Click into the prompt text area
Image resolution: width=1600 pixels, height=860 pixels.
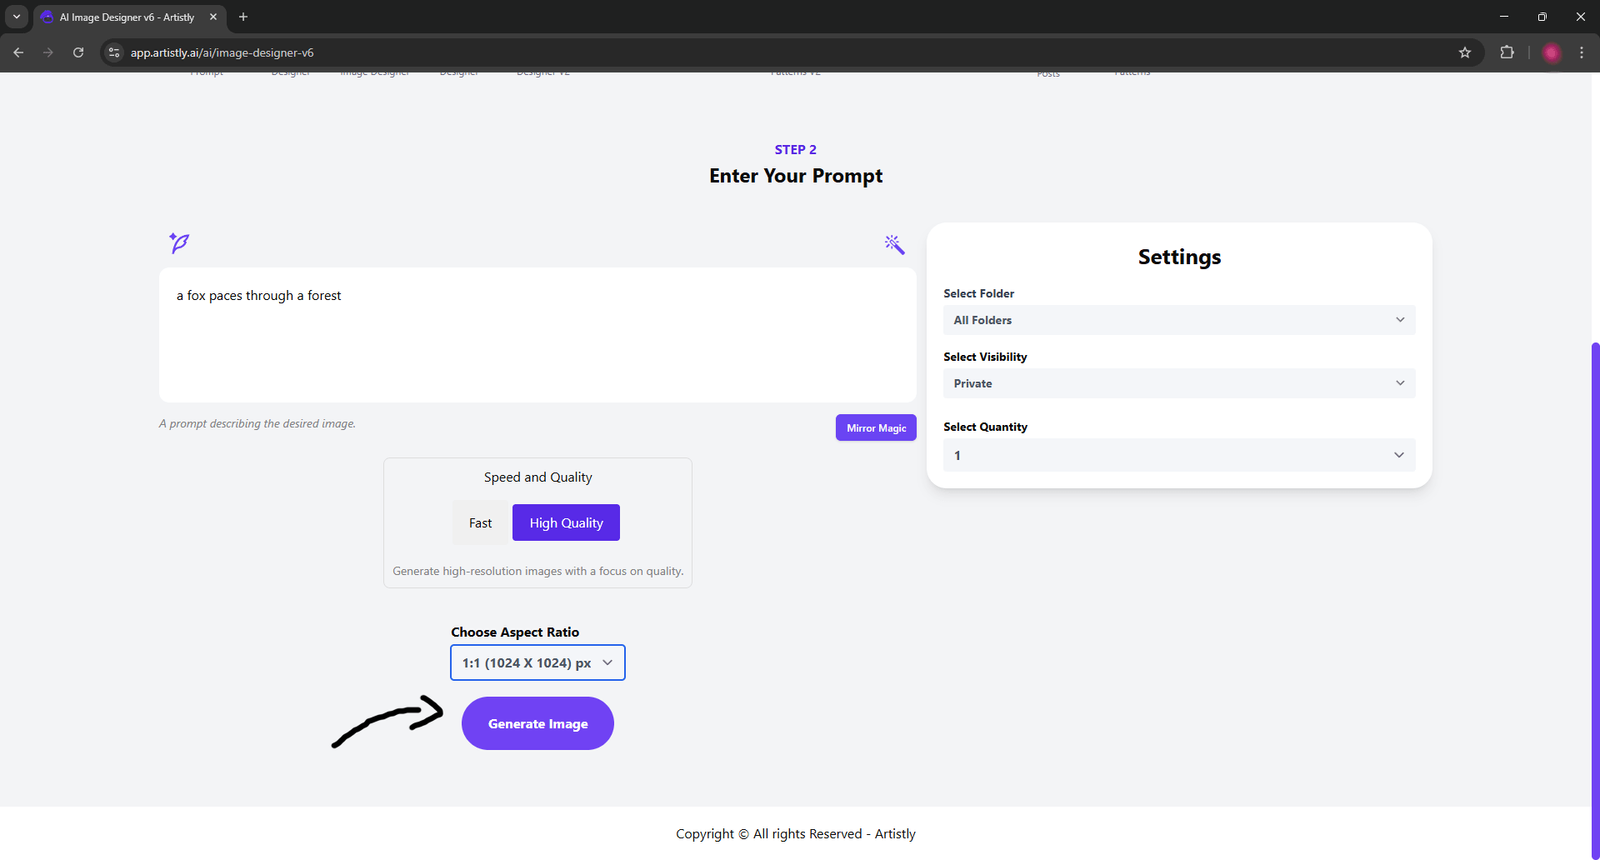[x=537, y=340]
